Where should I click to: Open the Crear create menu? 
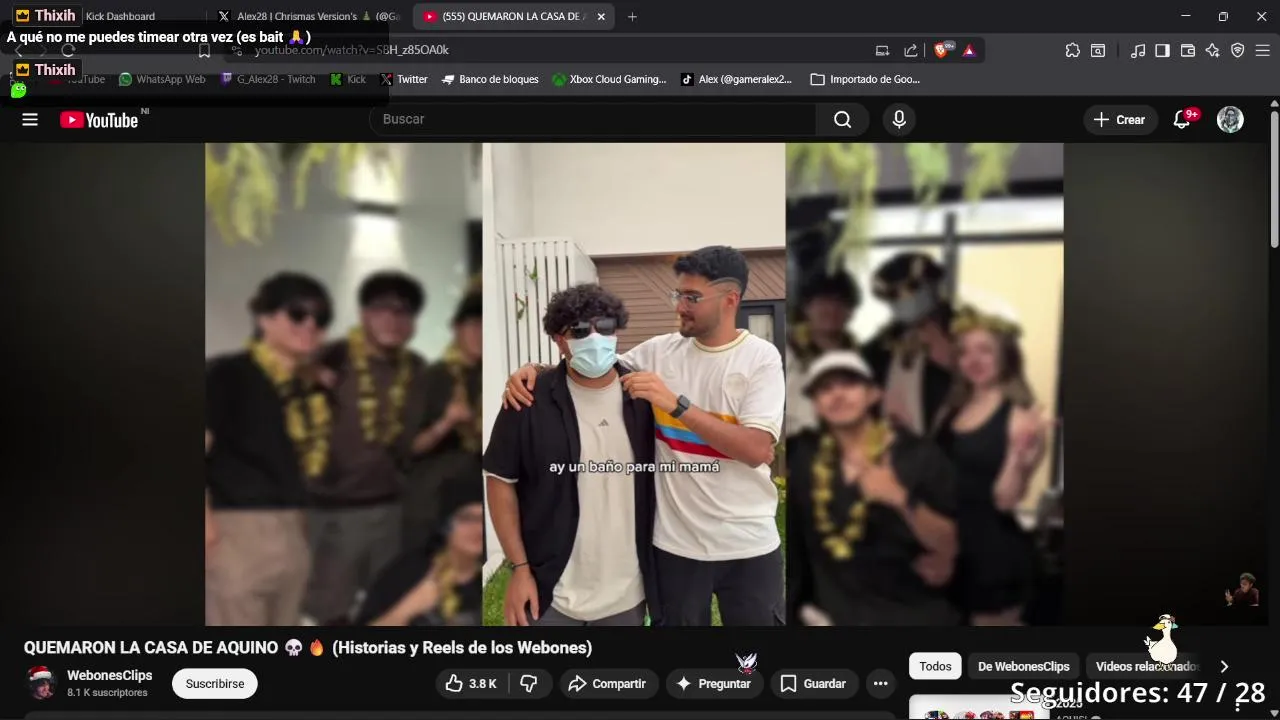tap(1119, 120)
